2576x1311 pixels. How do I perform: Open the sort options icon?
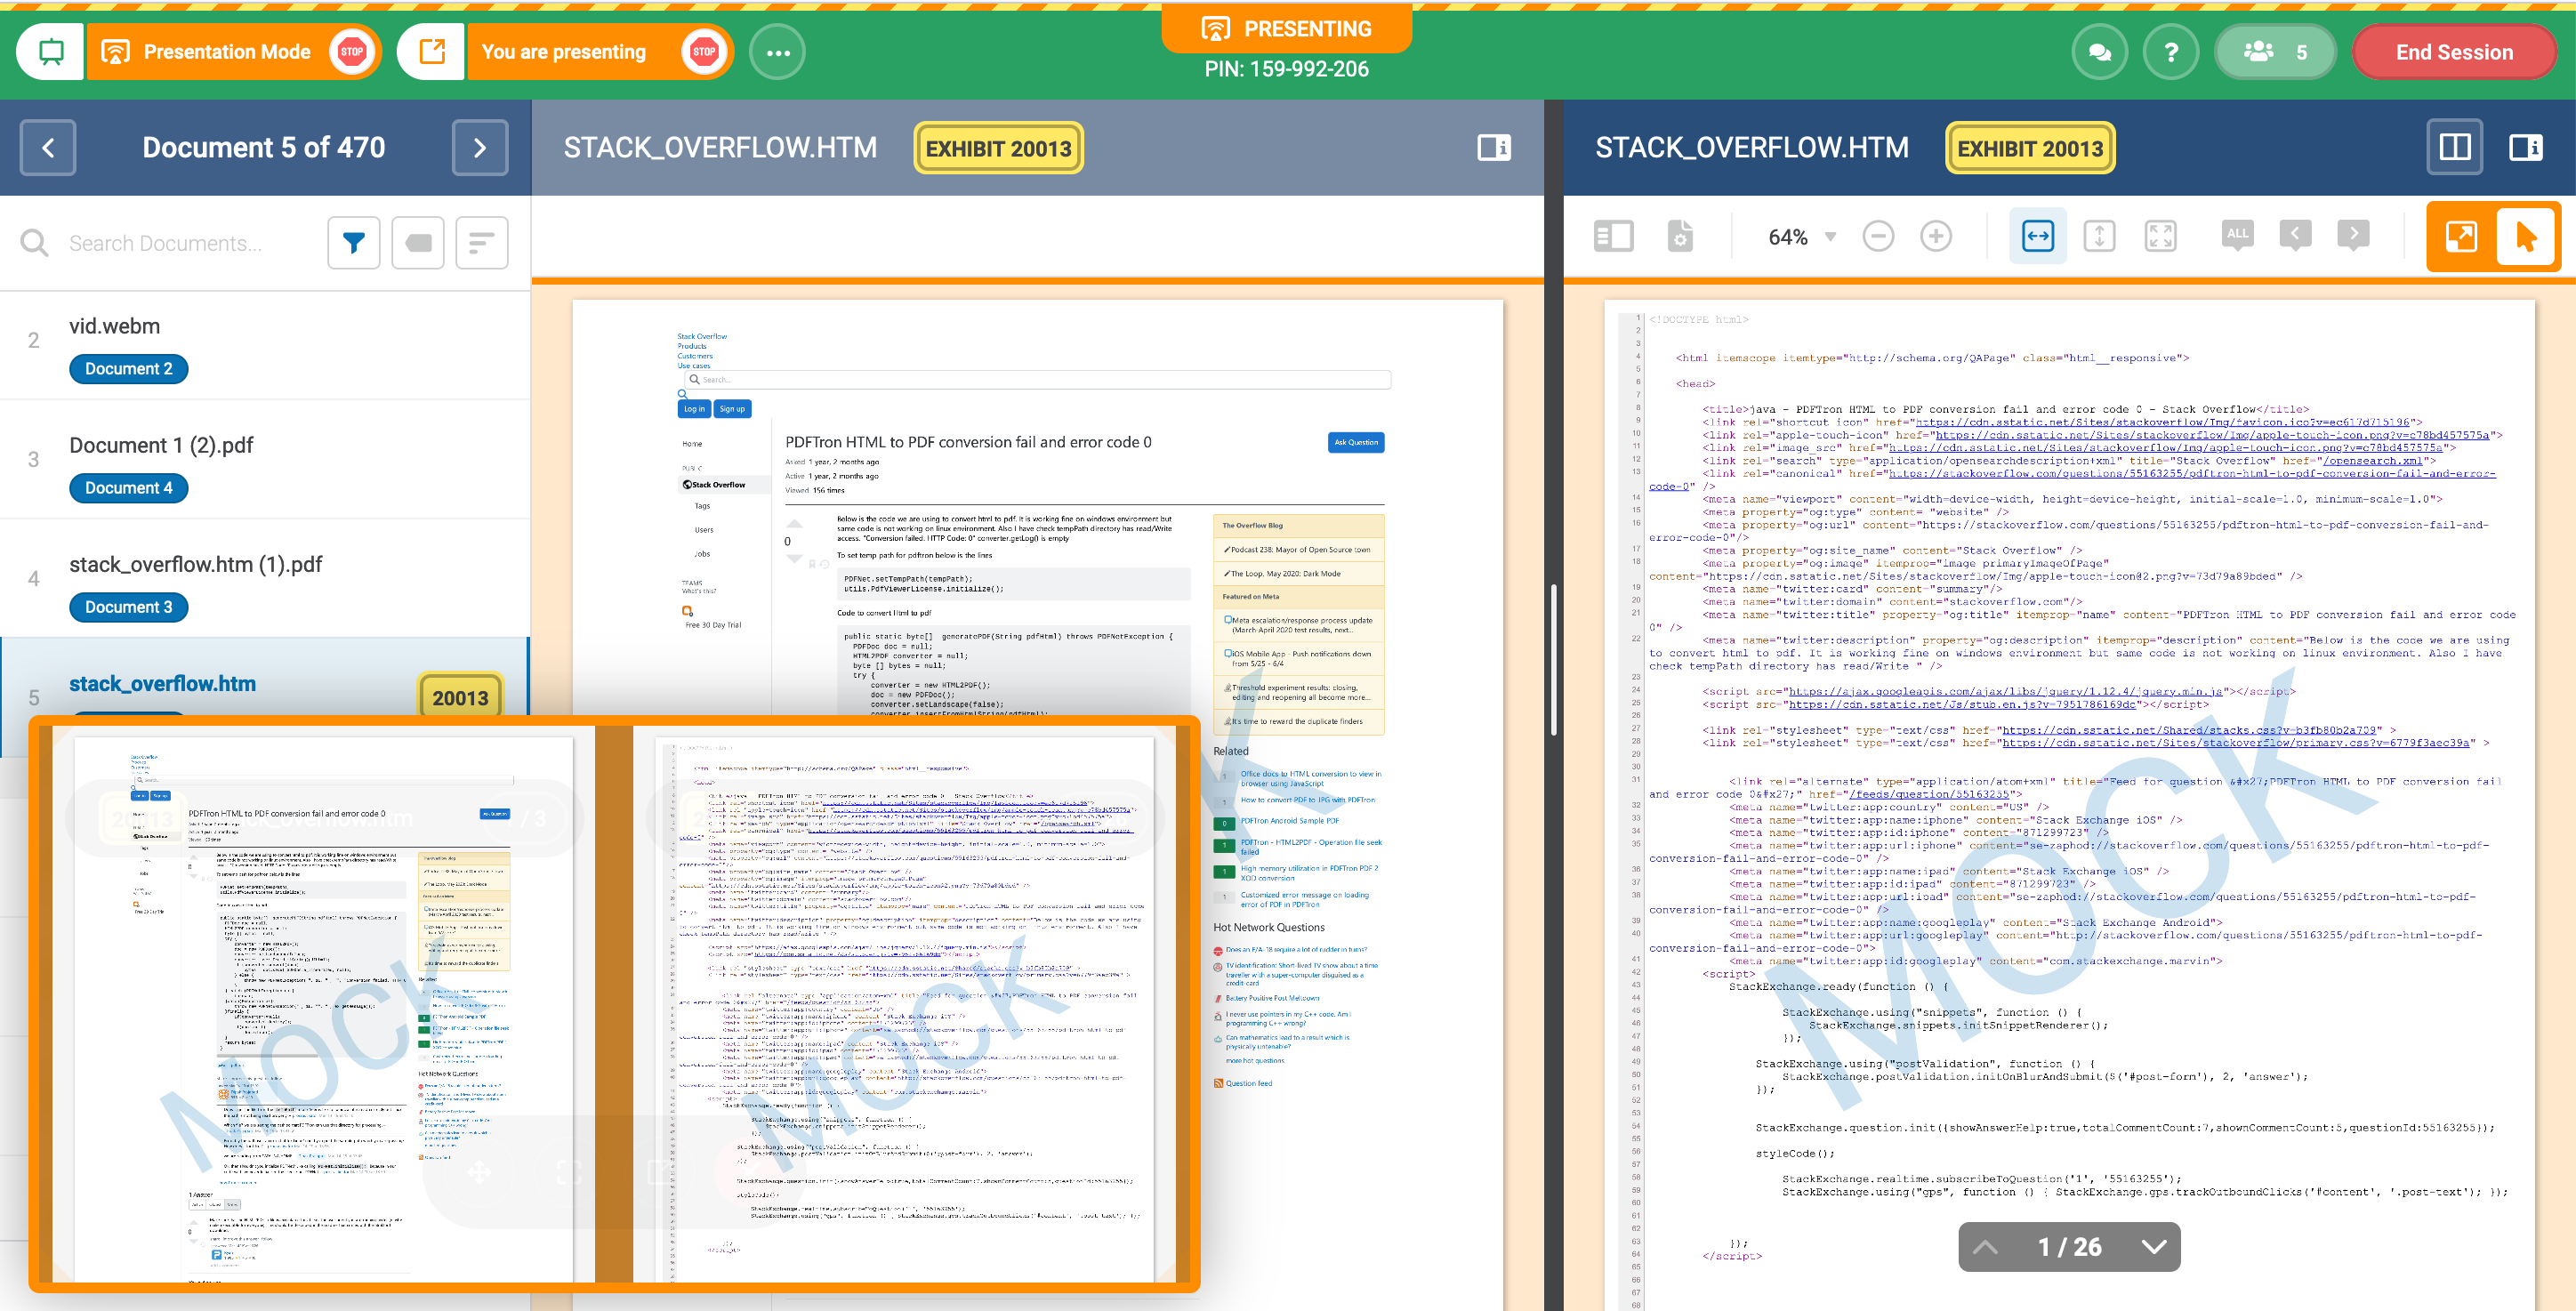pos(482,243)
